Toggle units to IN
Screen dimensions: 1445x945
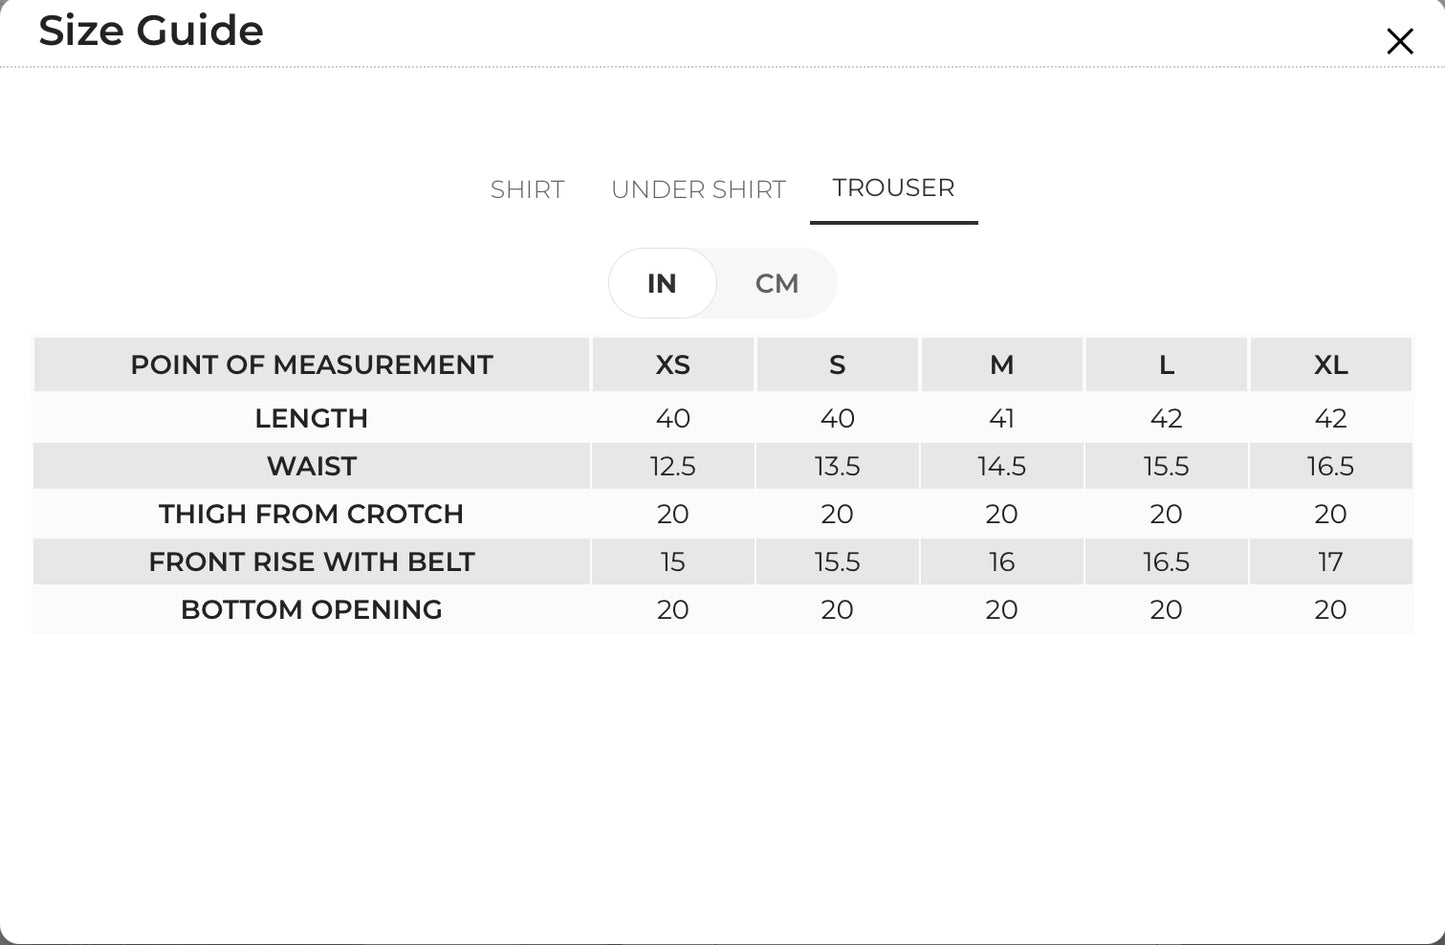[x=662, y=283]
